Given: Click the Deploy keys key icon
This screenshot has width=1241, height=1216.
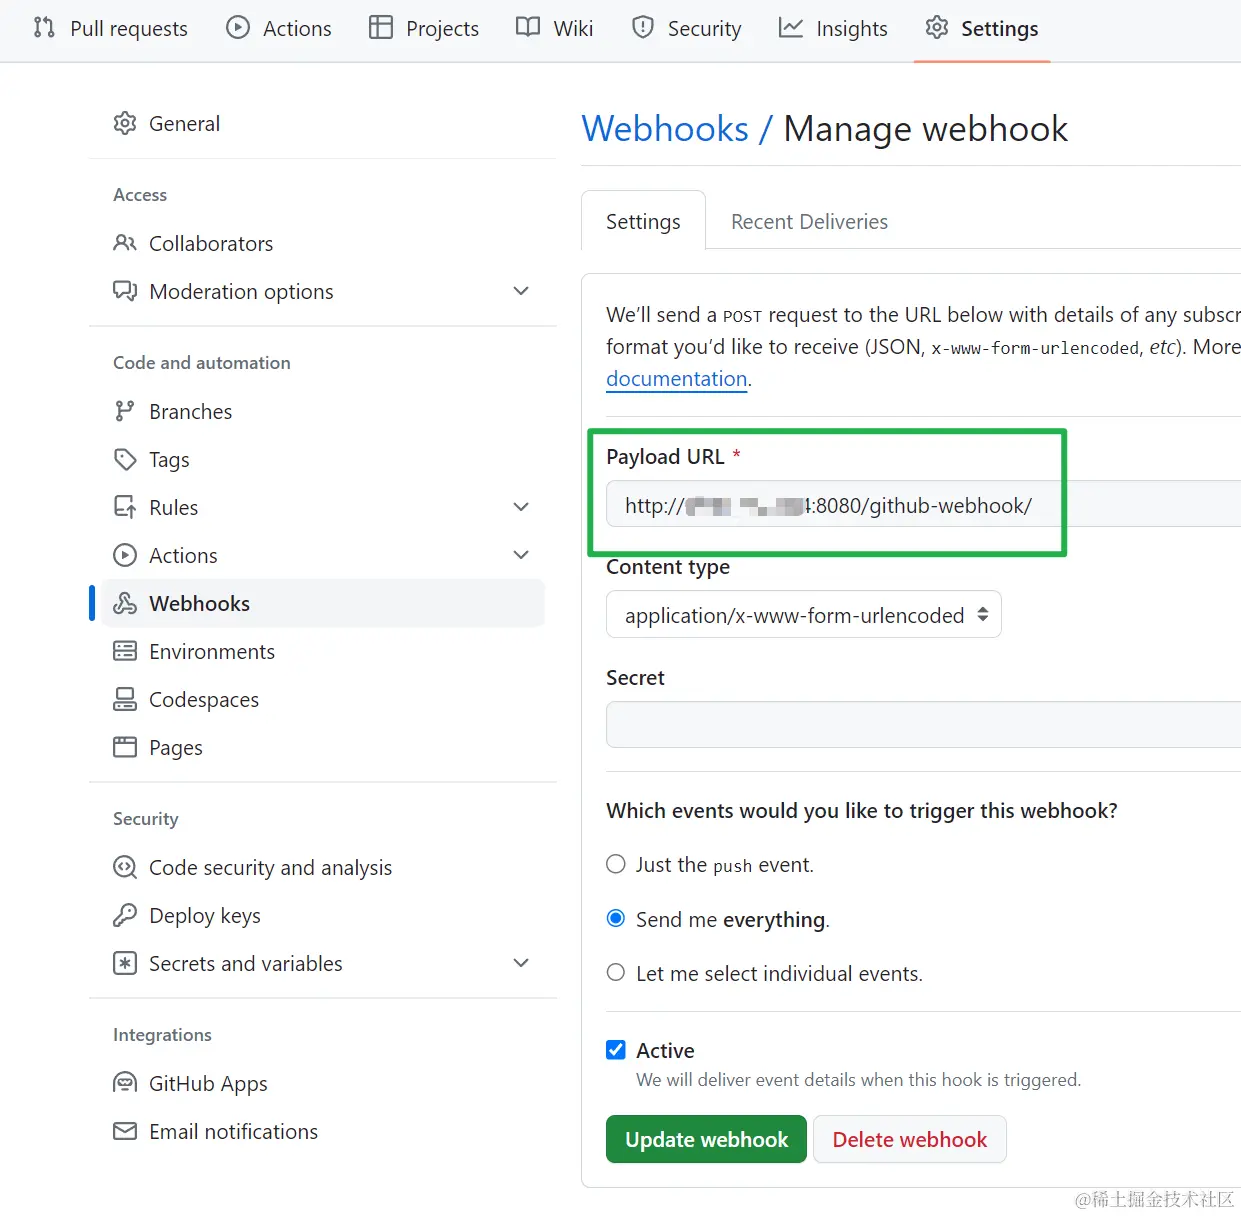Looking at the screenshot, I should pos(125,915).
